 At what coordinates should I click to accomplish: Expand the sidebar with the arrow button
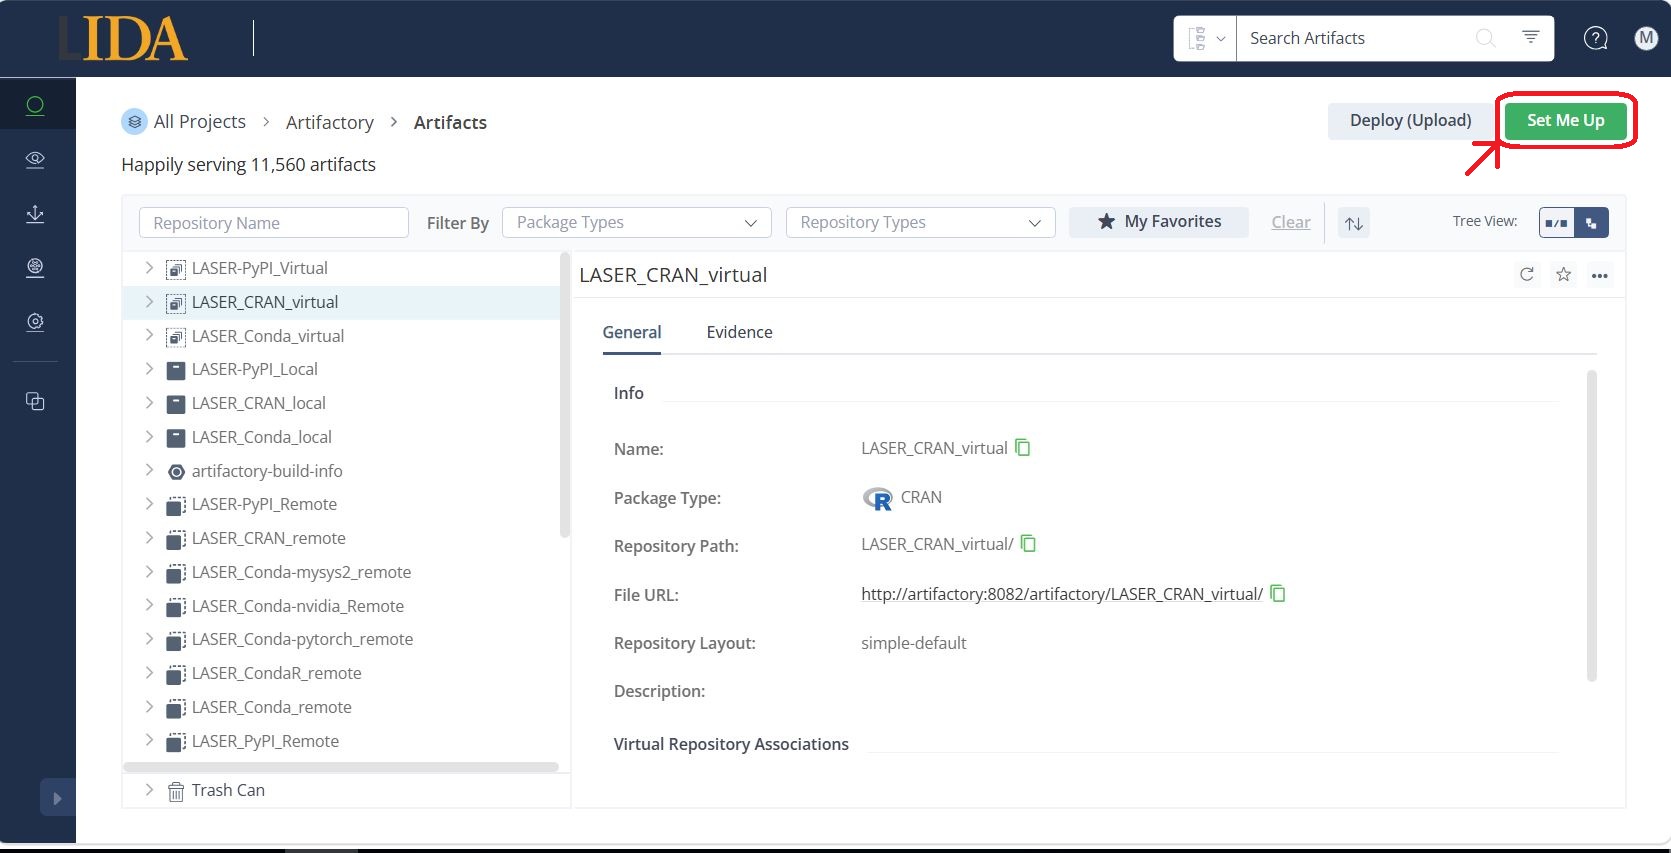57,798
